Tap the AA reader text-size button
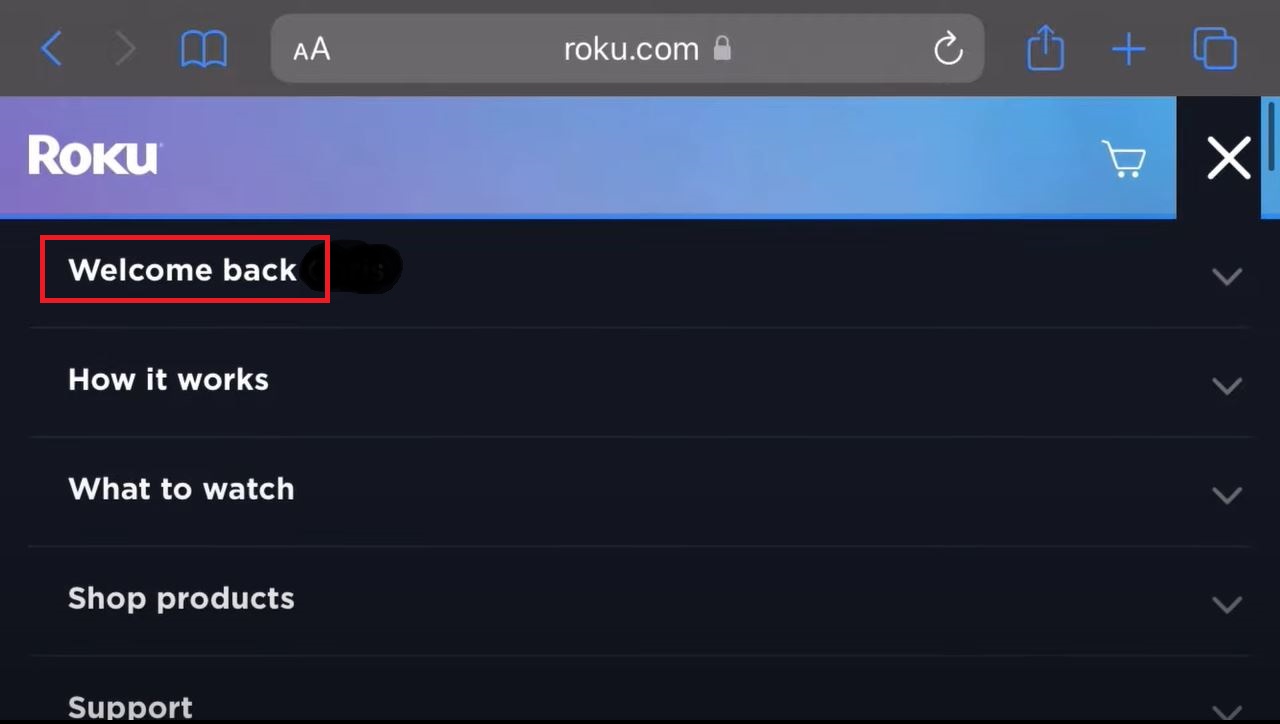The height and width of the screenshot is (724, 1280). point(312,49)
